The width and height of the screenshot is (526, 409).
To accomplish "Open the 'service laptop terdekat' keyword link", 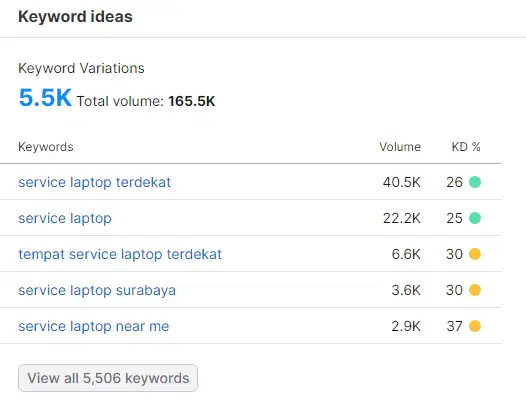I will click(95, 183).
